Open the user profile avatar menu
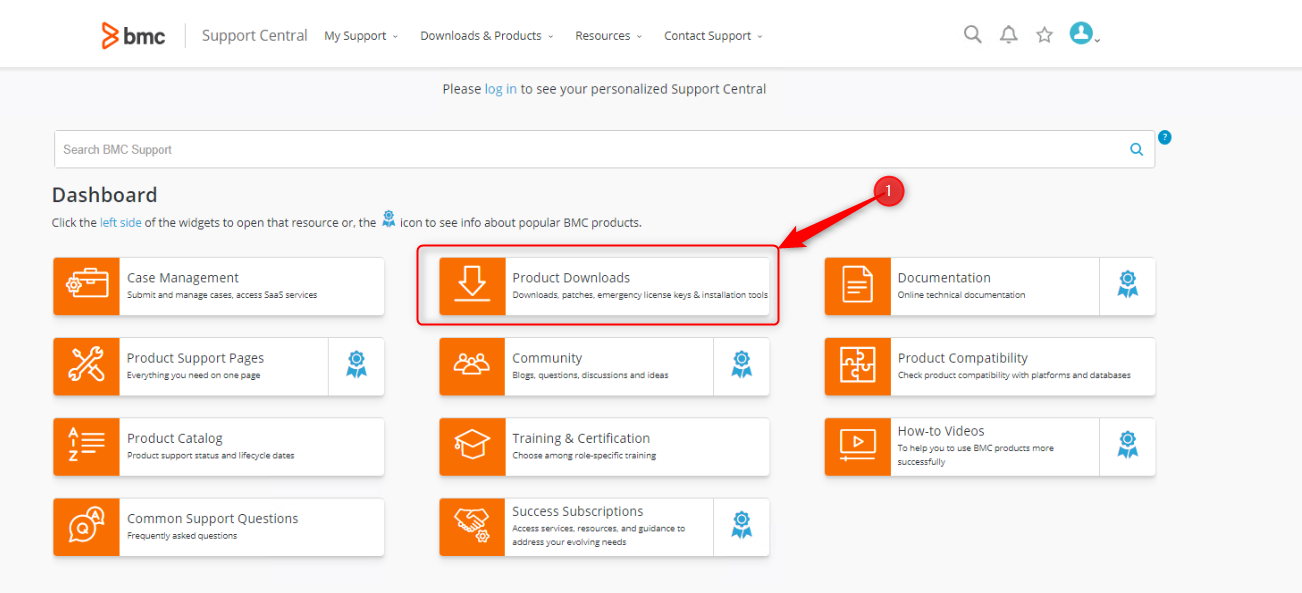The height and width of the screenshot is (593, 1302). (x=1082, y=34)
